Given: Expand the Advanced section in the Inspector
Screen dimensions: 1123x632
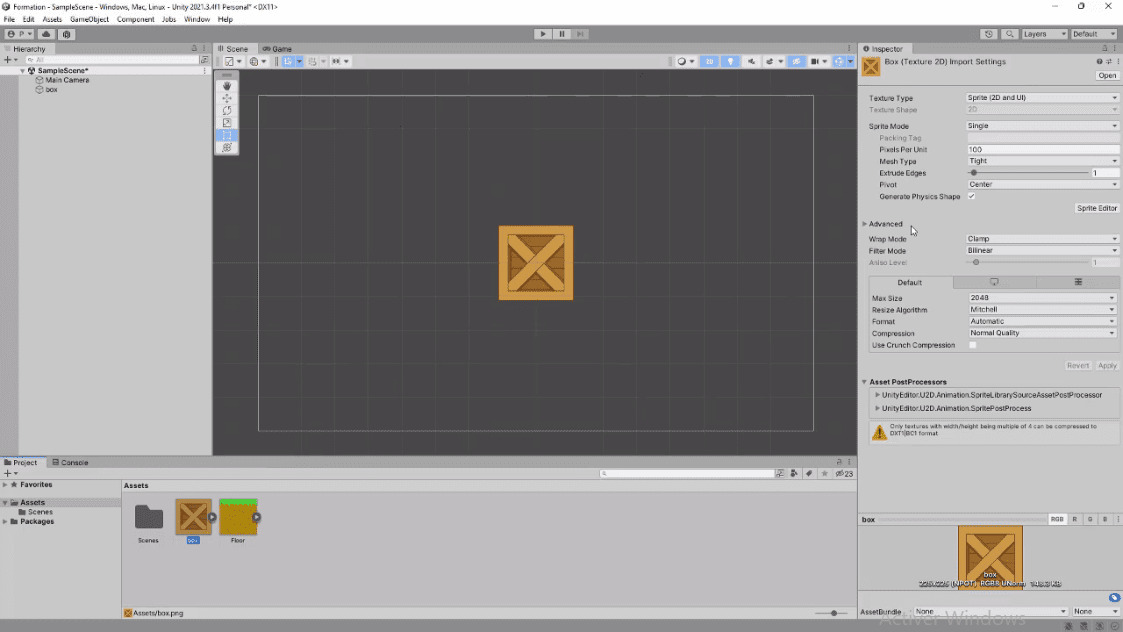Looking at the screenshot, I should pos(885,223).
